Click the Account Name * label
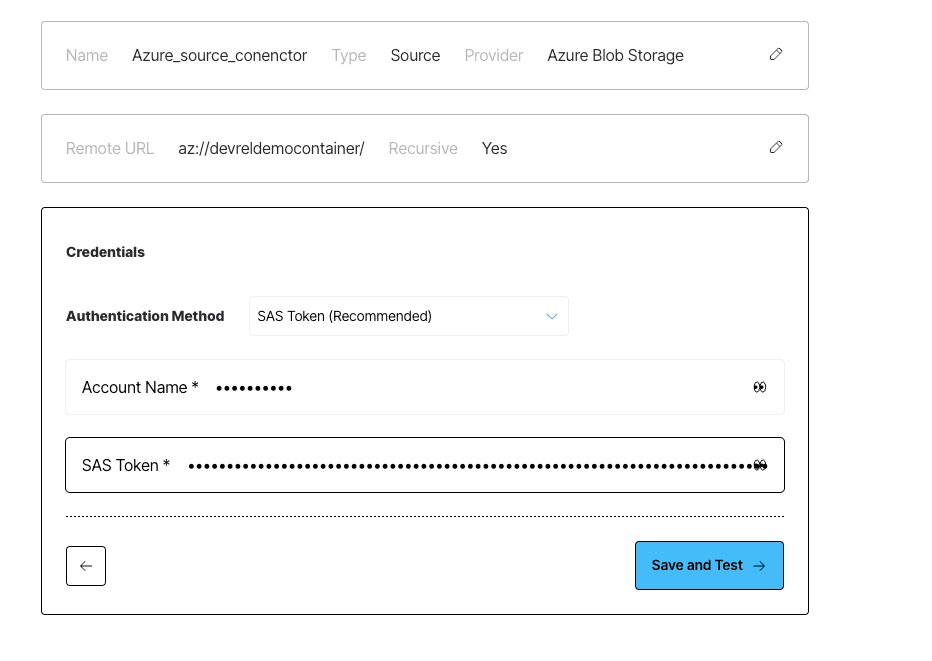The width and height of the screenshot is (932, 661). [x=140, y=388]
